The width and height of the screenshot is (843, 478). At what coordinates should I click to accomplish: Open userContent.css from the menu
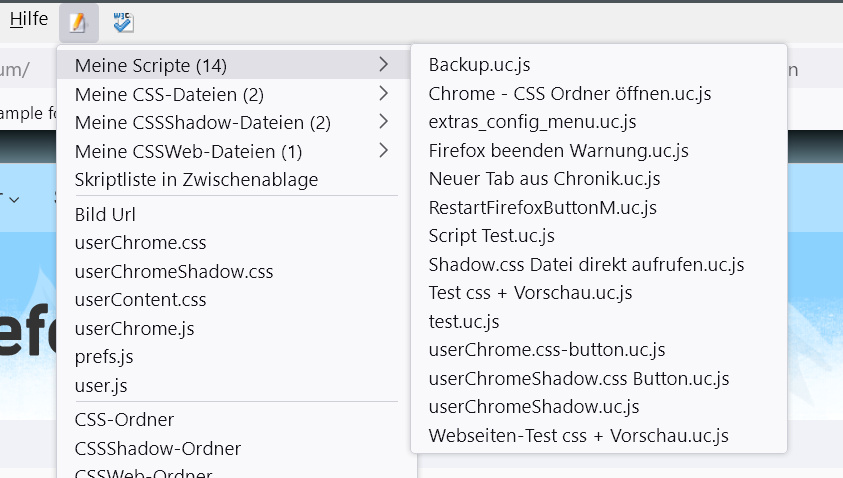pyautogui.click(x=140, y=300)
